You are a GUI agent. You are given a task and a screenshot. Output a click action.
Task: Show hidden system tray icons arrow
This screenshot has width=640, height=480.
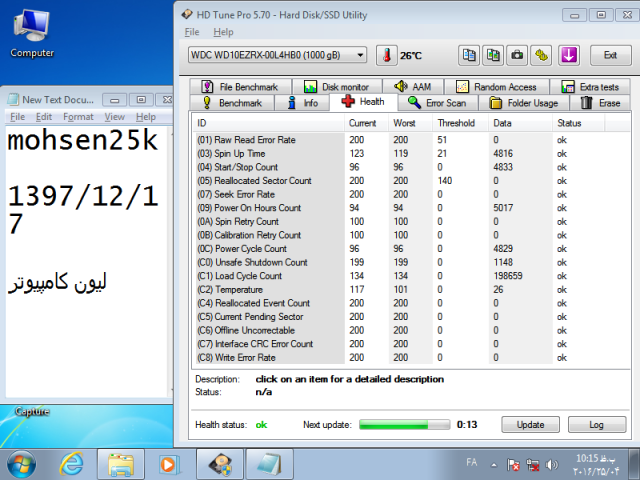(x=494, y=465)
